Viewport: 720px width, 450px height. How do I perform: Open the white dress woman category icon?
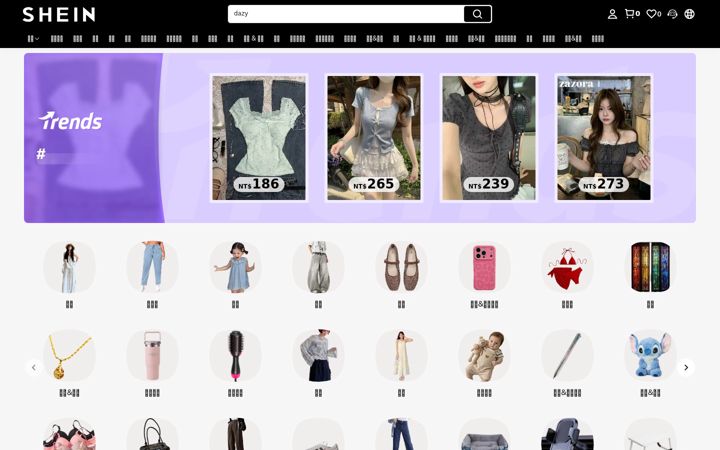(69, 267)
